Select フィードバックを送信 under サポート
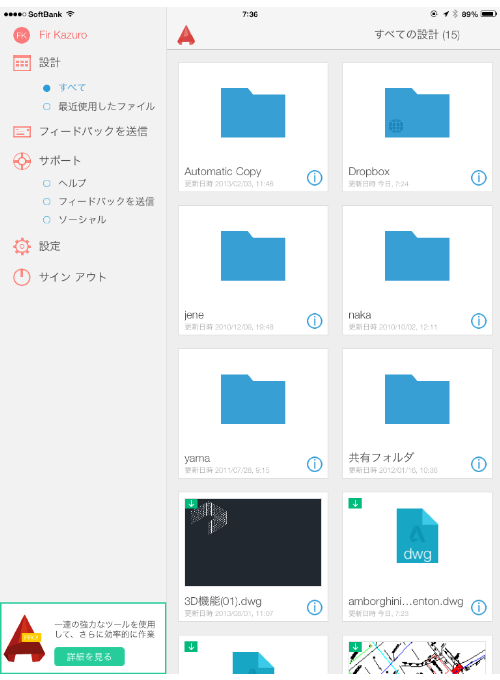The height and width of the screenshot is (680, 500). pos(106,202)
